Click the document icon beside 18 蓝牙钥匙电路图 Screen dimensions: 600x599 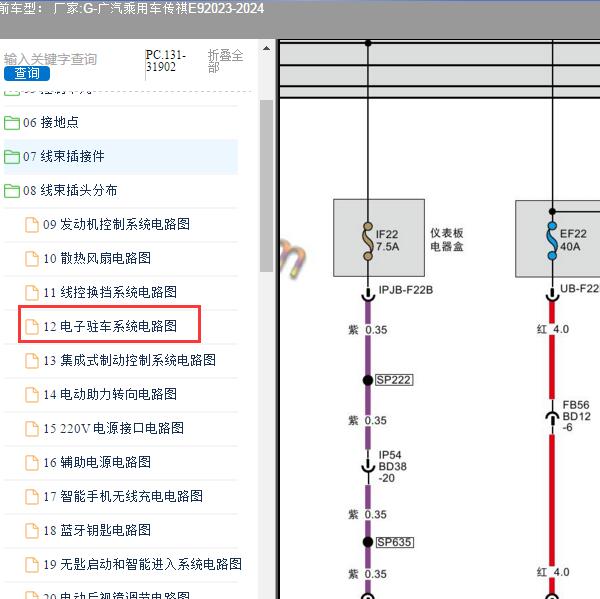(x=32, y=530)
